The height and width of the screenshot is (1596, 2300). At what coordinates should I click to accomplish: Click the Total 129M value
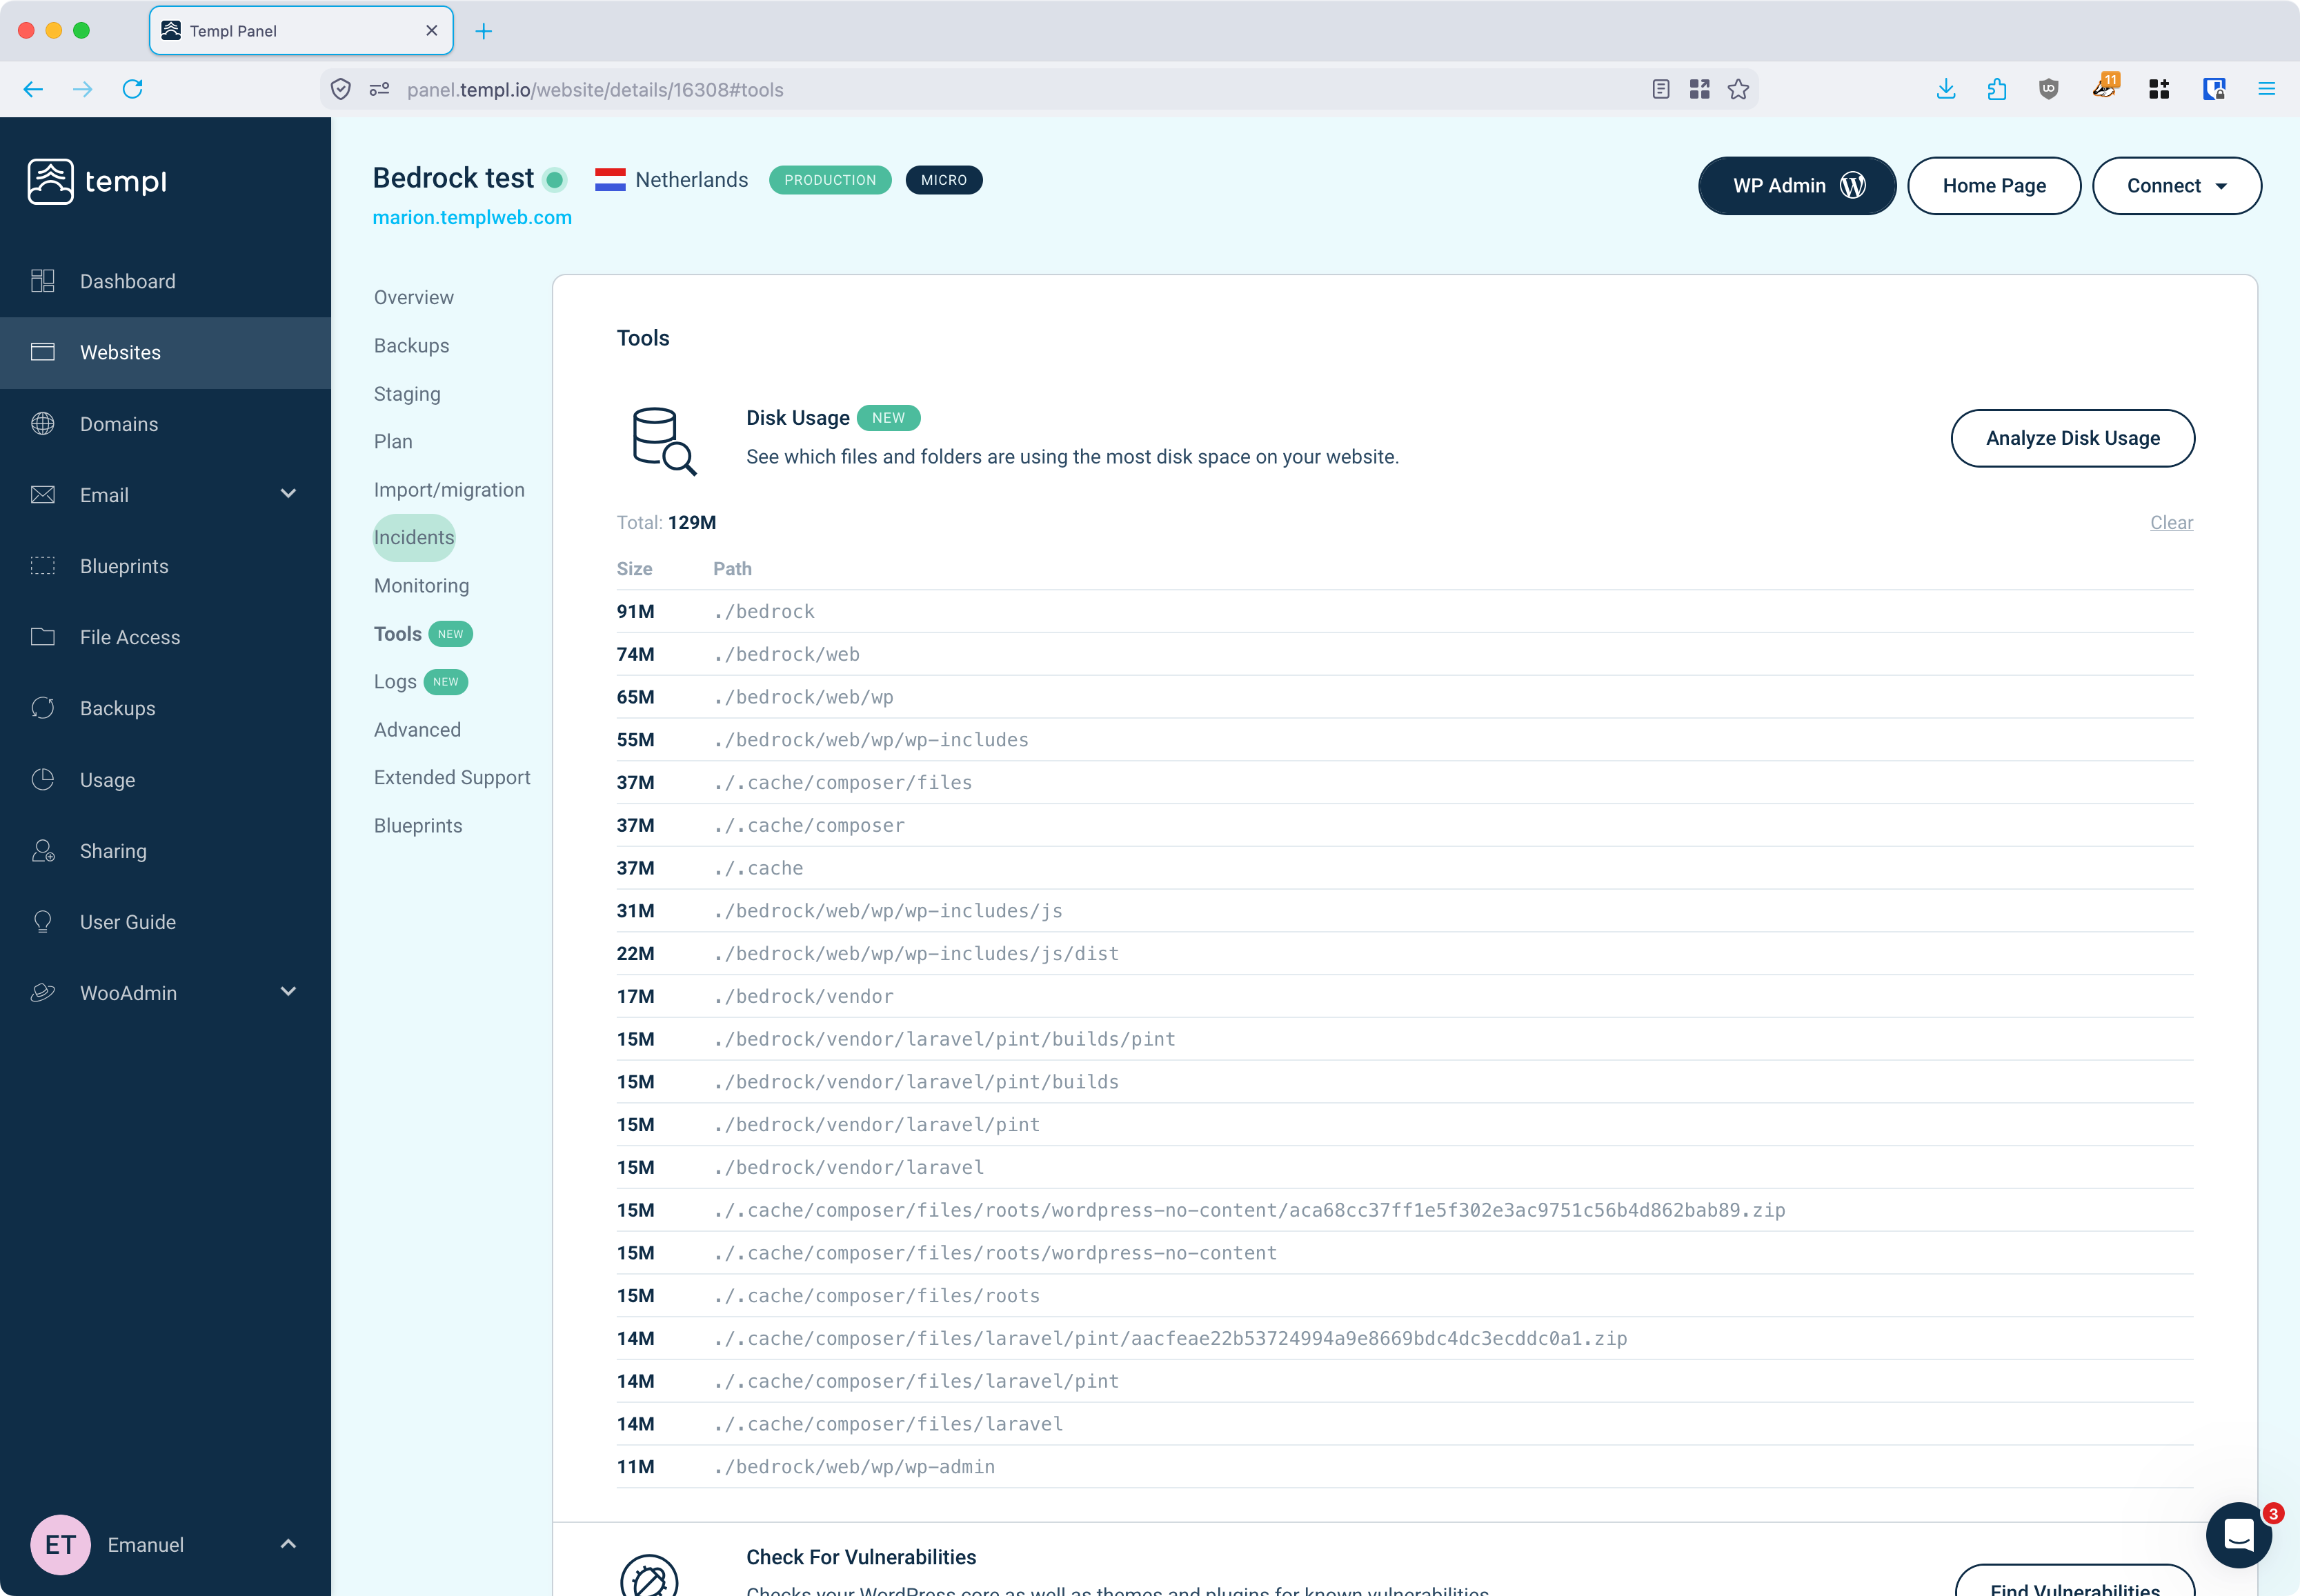tap(692, 522)
